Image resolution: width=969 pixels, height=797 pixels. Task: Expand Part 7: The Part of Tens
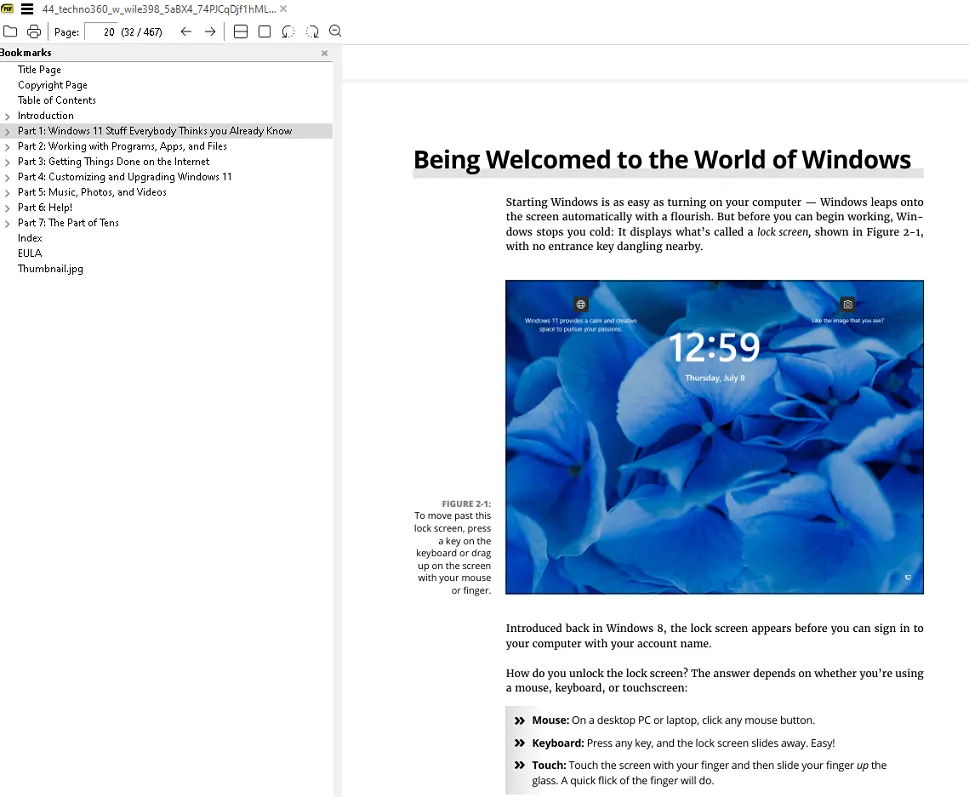point(7,223)
